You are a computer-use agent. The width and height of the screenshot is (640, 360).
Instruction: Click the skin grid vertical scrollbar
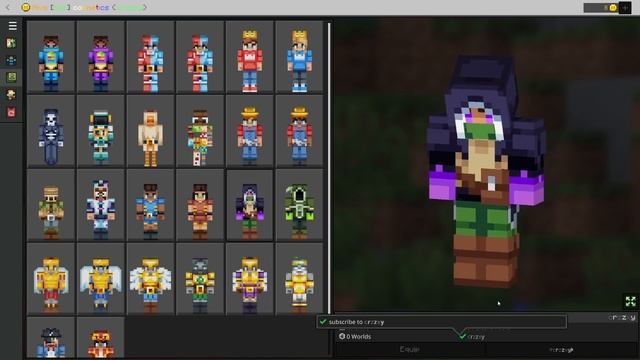tap(329, 168)
